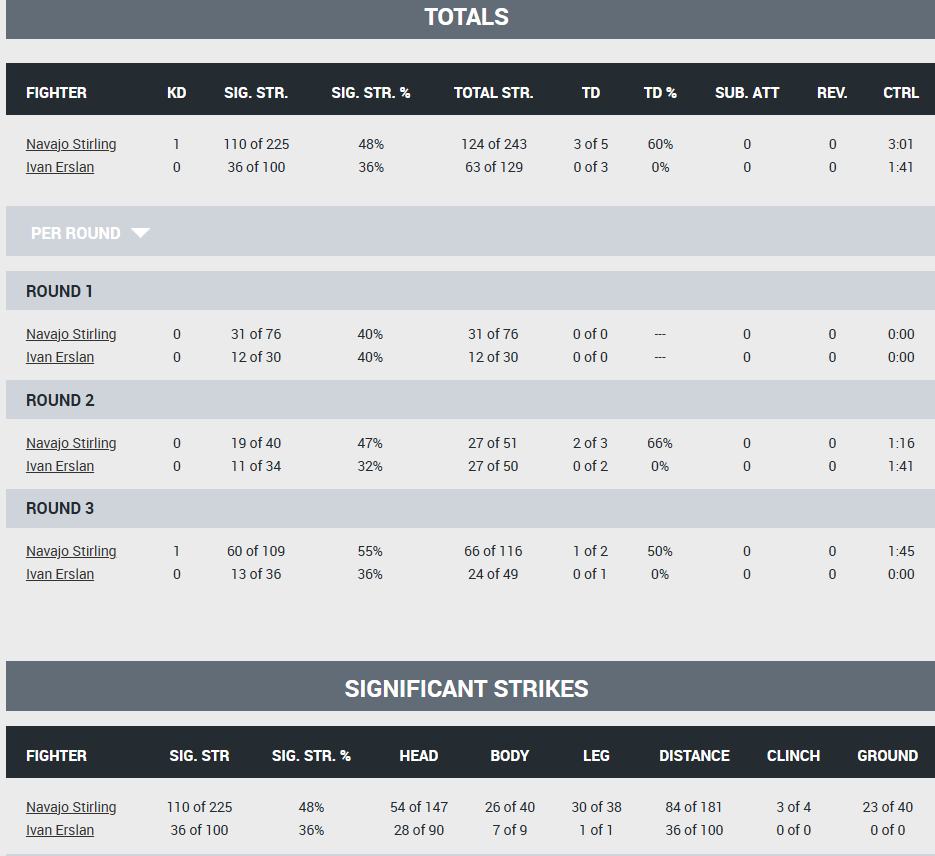The width and height of the screenshot is (935, 856).
Task: Open Ivan Erslan link under Round 2
Action: pyautogui.click(x=60, y=467)
